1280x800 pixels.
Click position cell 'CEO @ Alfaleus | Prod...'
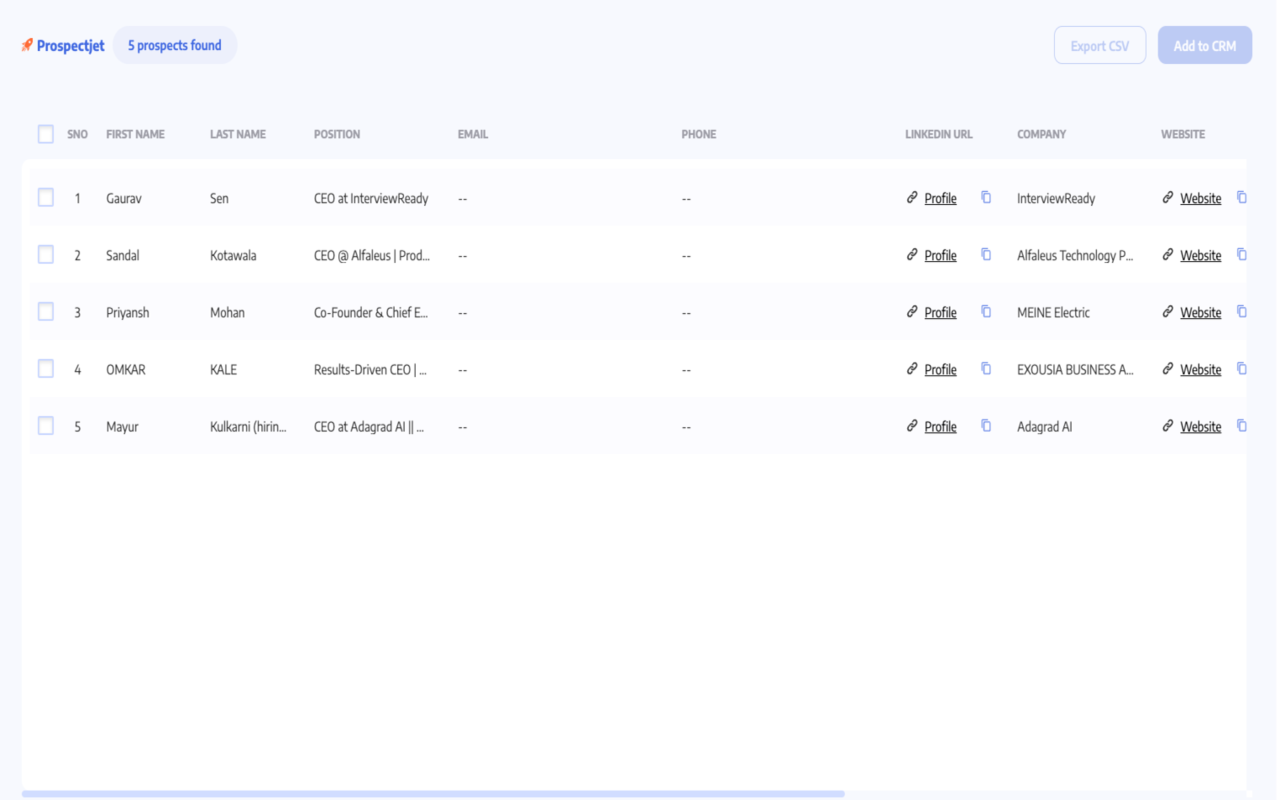pyautogui.click(x=372, y=255)
